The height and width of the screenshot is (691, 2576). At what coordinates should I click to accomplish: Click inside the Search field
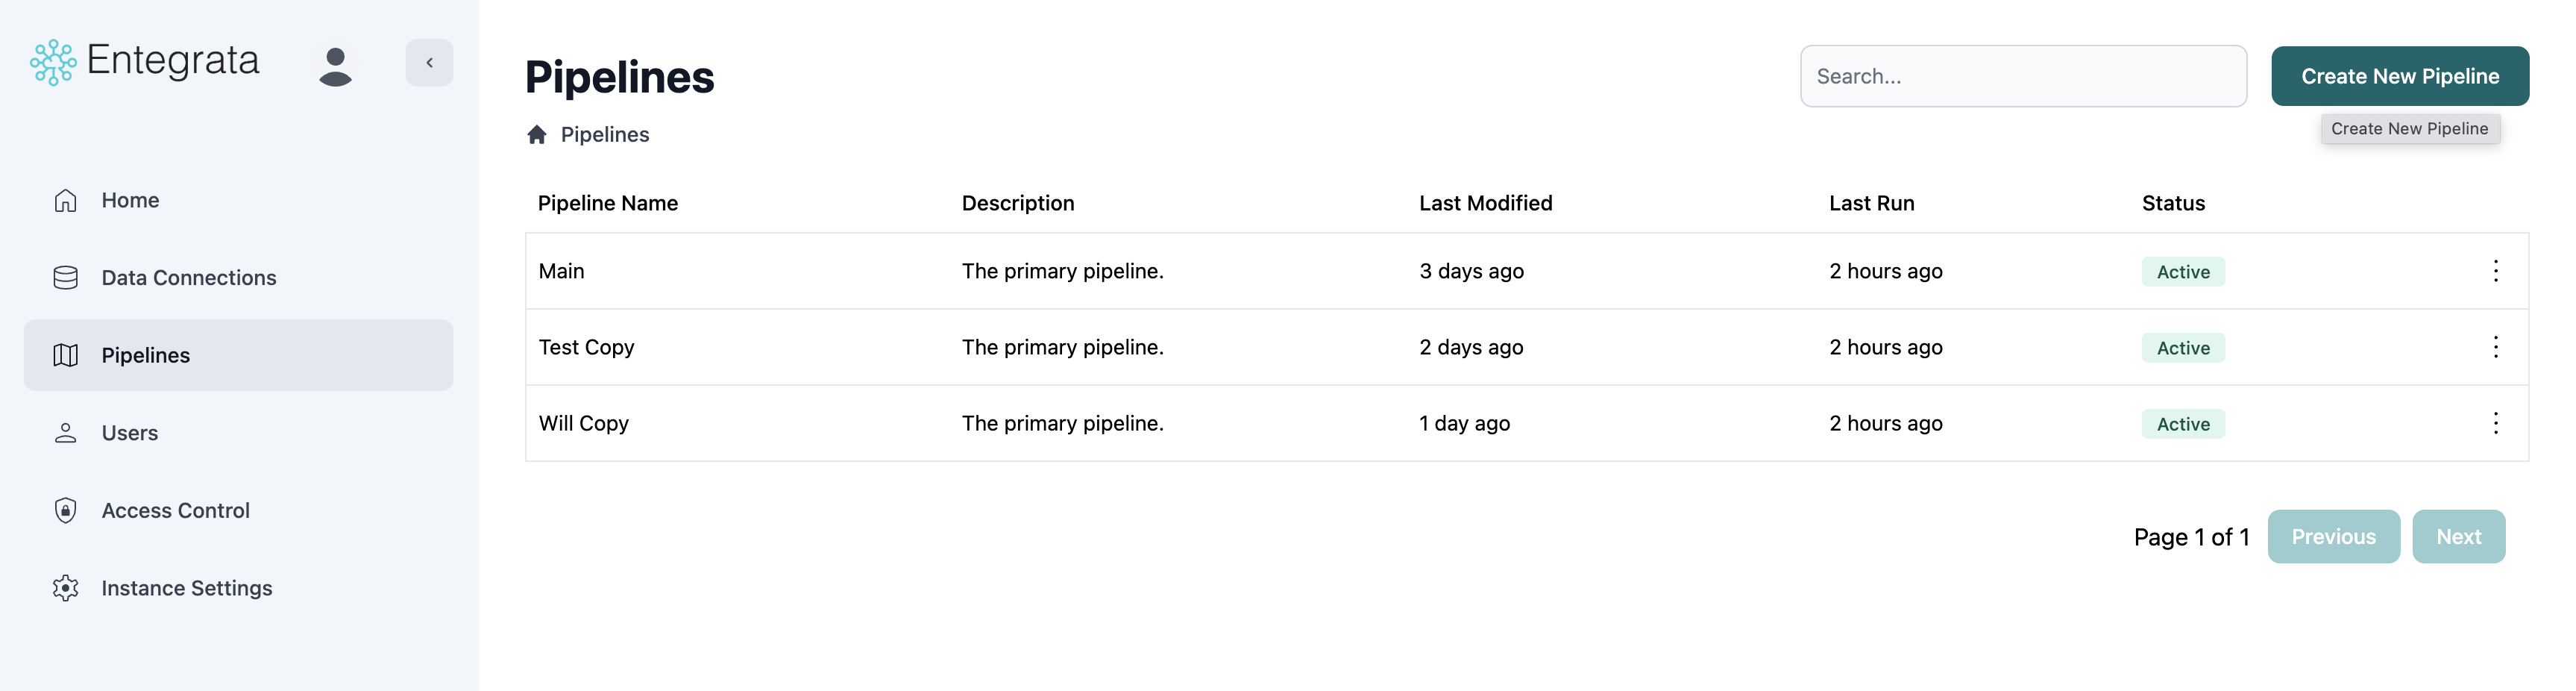tap(2023, 75)
